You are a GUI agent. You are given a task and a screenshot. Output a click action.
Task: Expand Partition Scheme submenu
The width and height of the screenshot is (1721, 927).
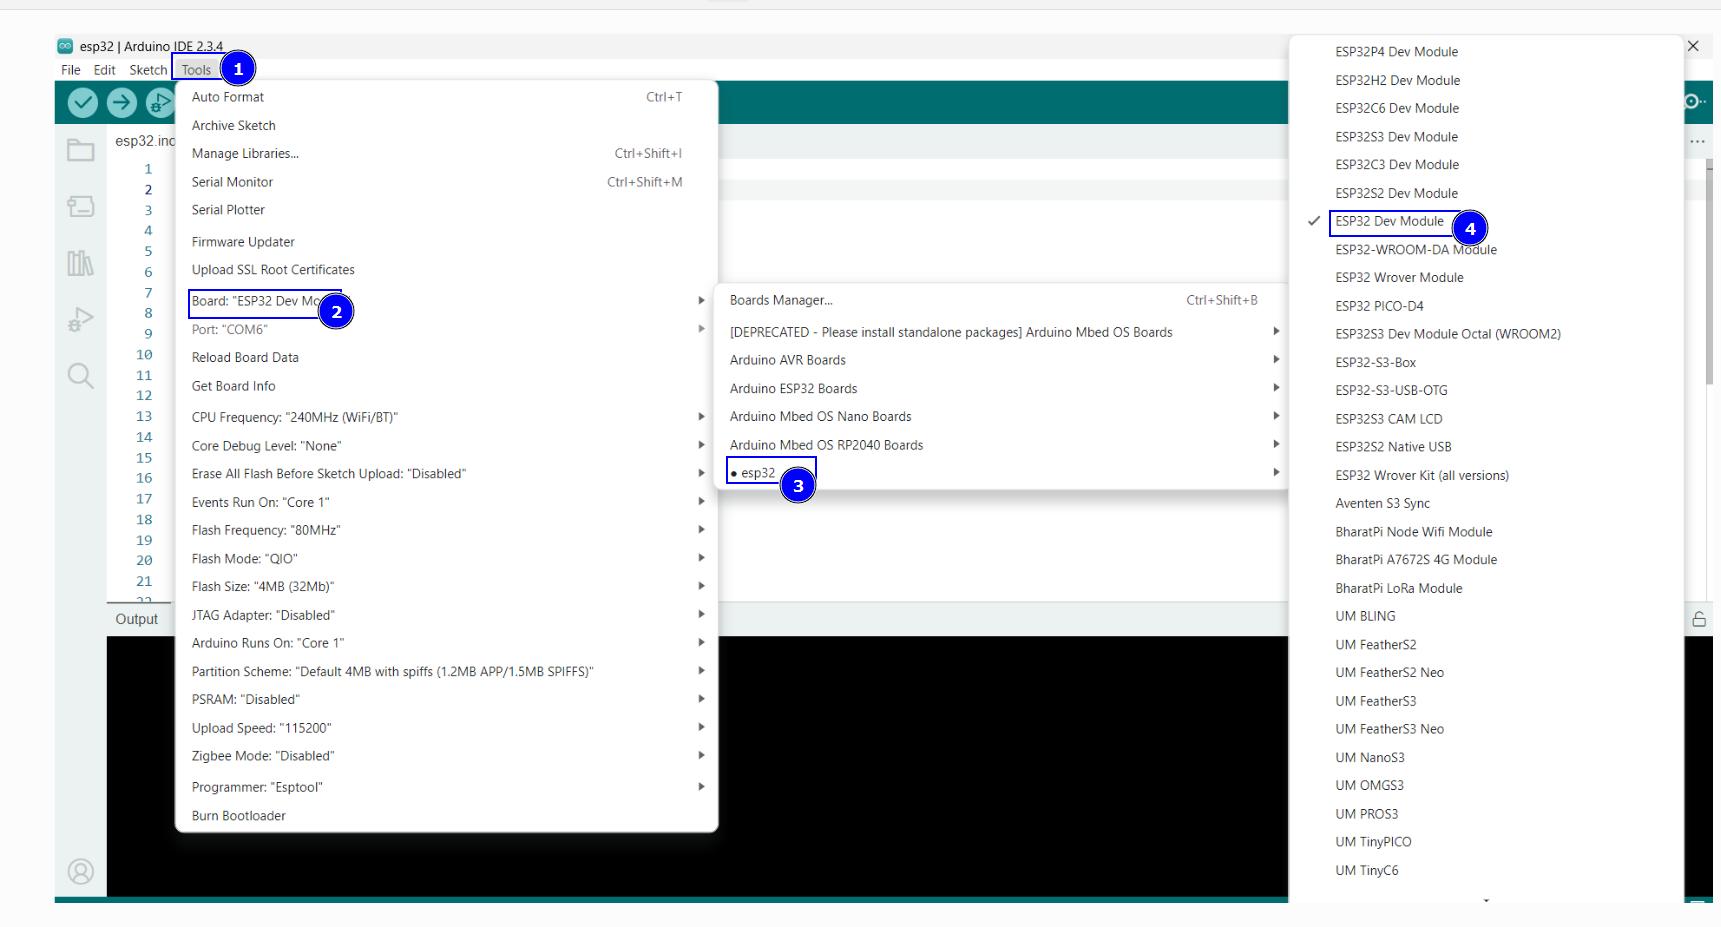pyautogui.click(x=446, y=672)
